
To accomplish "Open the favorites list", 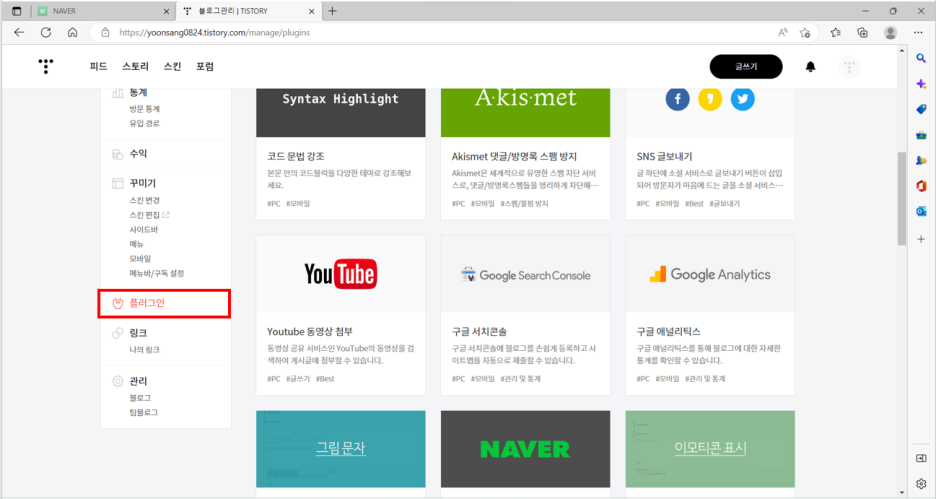I will (836, 32).
